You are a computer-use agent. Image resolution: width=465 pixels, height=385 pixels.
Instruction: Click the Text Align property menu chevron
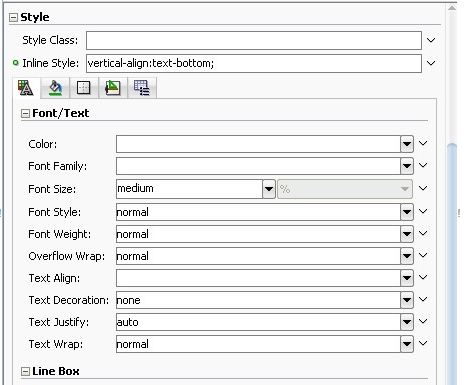tap(423, 277)
